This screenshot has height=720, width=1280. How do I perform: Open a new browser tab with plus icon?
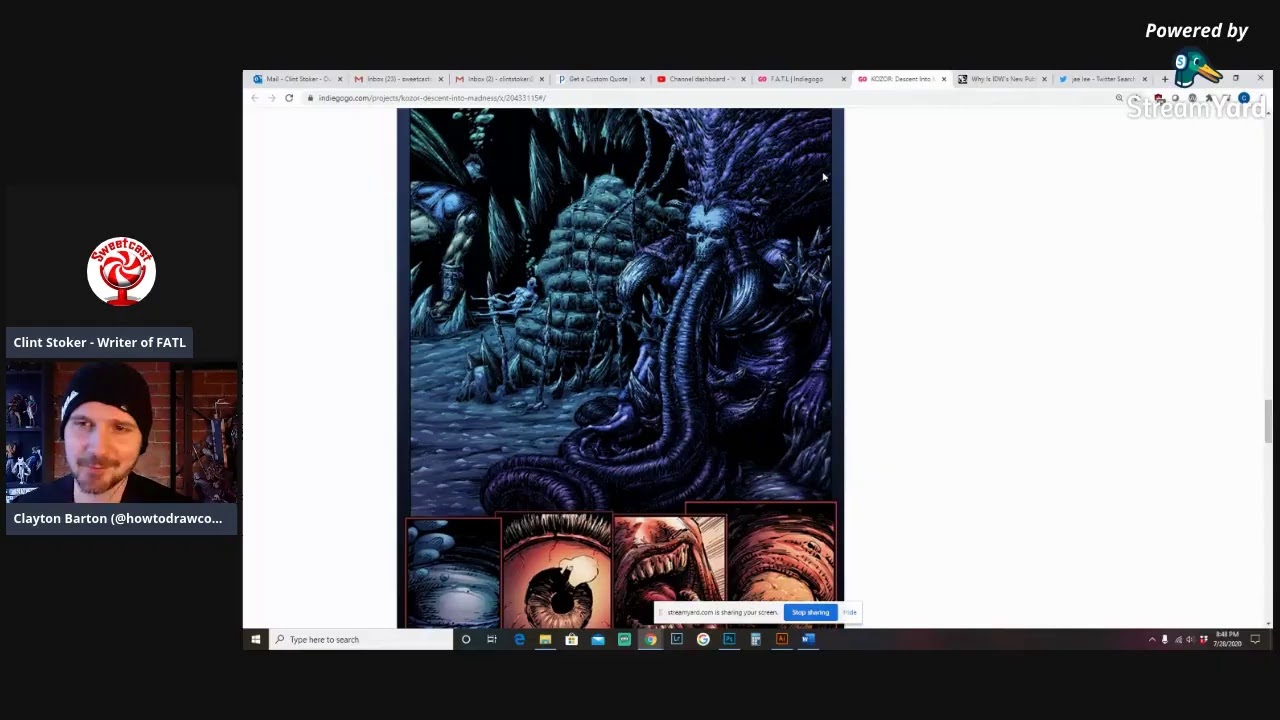click(1164, 79)
